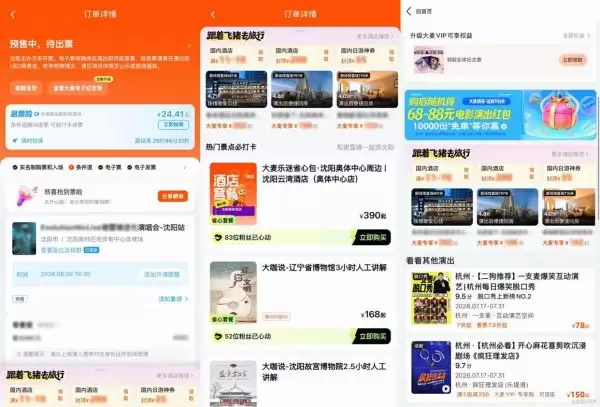Tap the heart icon beside 83位粉丝已心动
Image resolution: width=600 pixels, height=407 pixels.
(218, 238)
